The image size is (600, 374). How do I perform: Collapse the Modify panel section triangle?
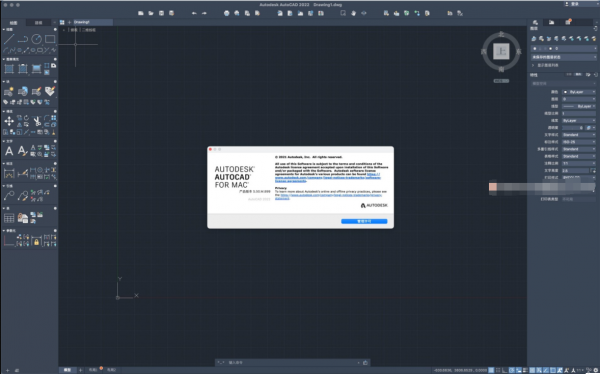(4, 111)
